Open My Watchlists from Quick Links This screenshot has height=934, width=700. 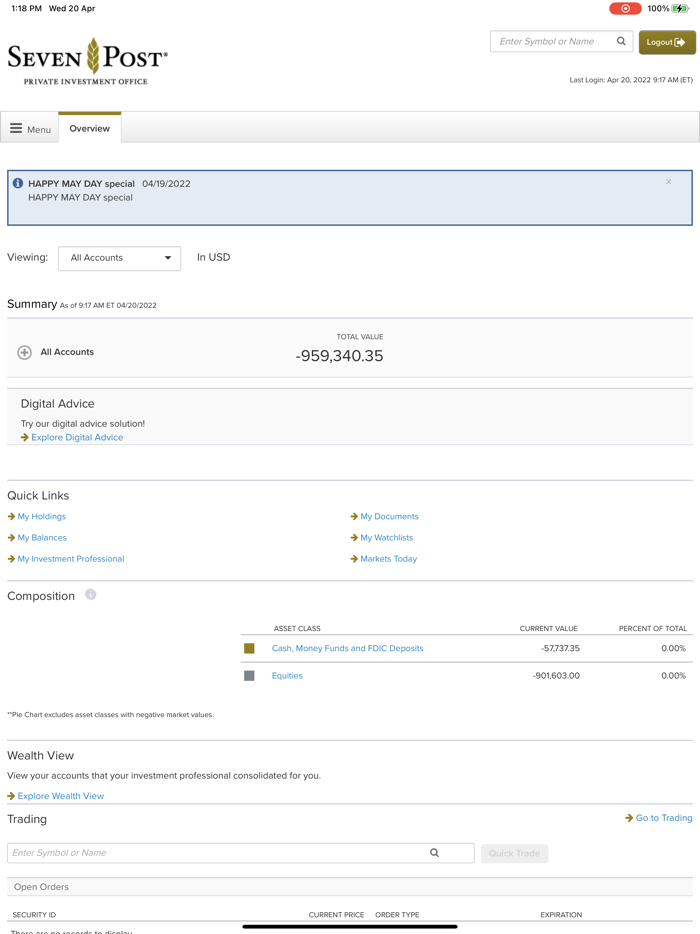point(388,537)
